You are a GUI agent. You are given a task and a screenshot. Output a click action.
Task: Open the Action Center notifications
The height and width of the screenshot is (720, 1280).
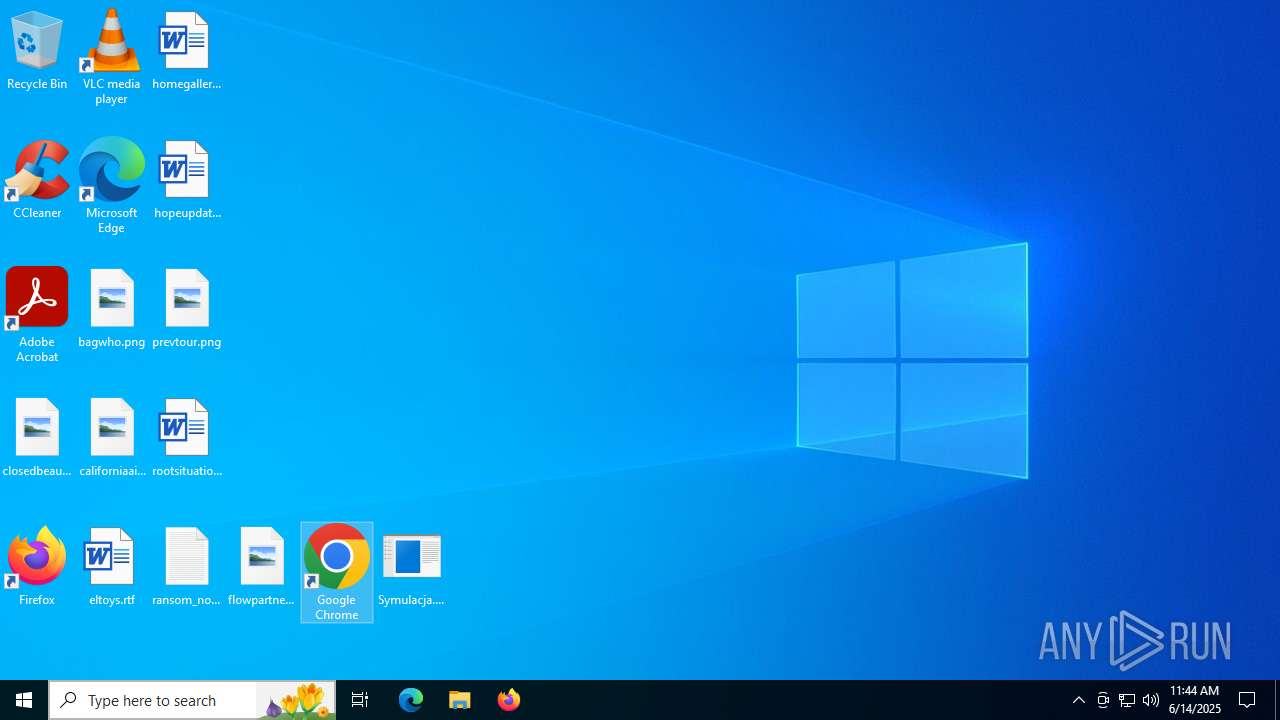pos(1248,700)
